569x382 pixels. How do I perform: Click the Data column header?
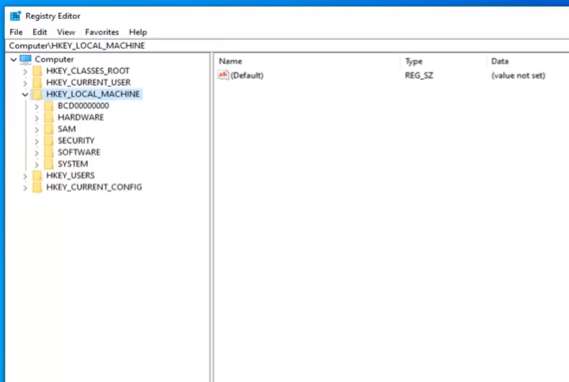pos(499,61)
